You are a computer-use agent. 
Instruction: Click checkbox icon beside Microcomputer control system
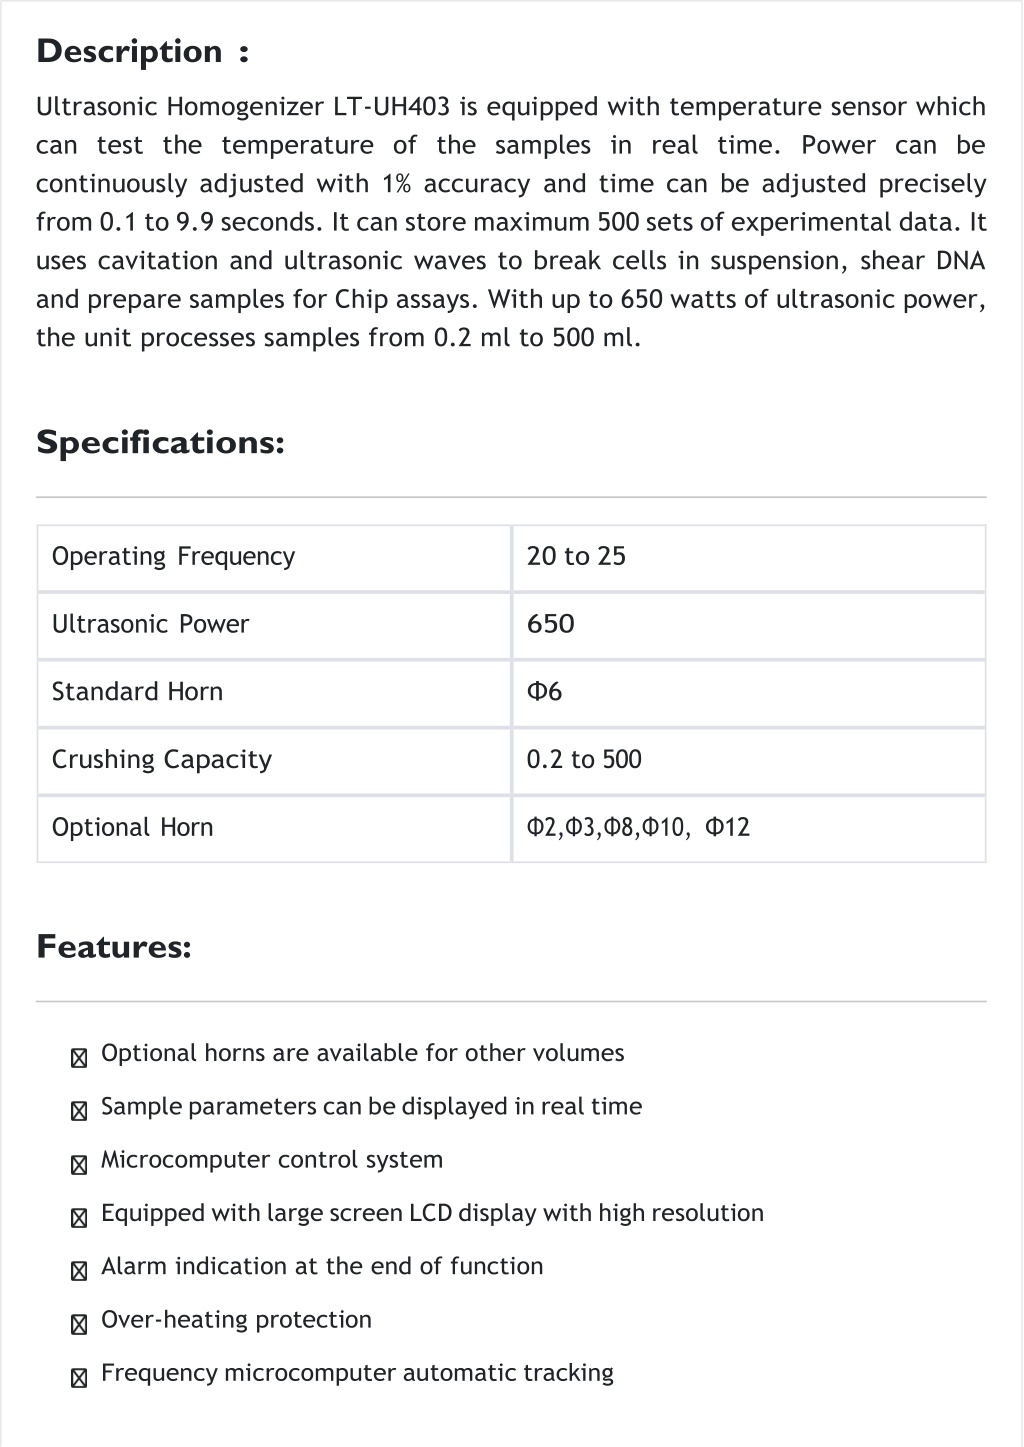click(x=79, y=1164)
